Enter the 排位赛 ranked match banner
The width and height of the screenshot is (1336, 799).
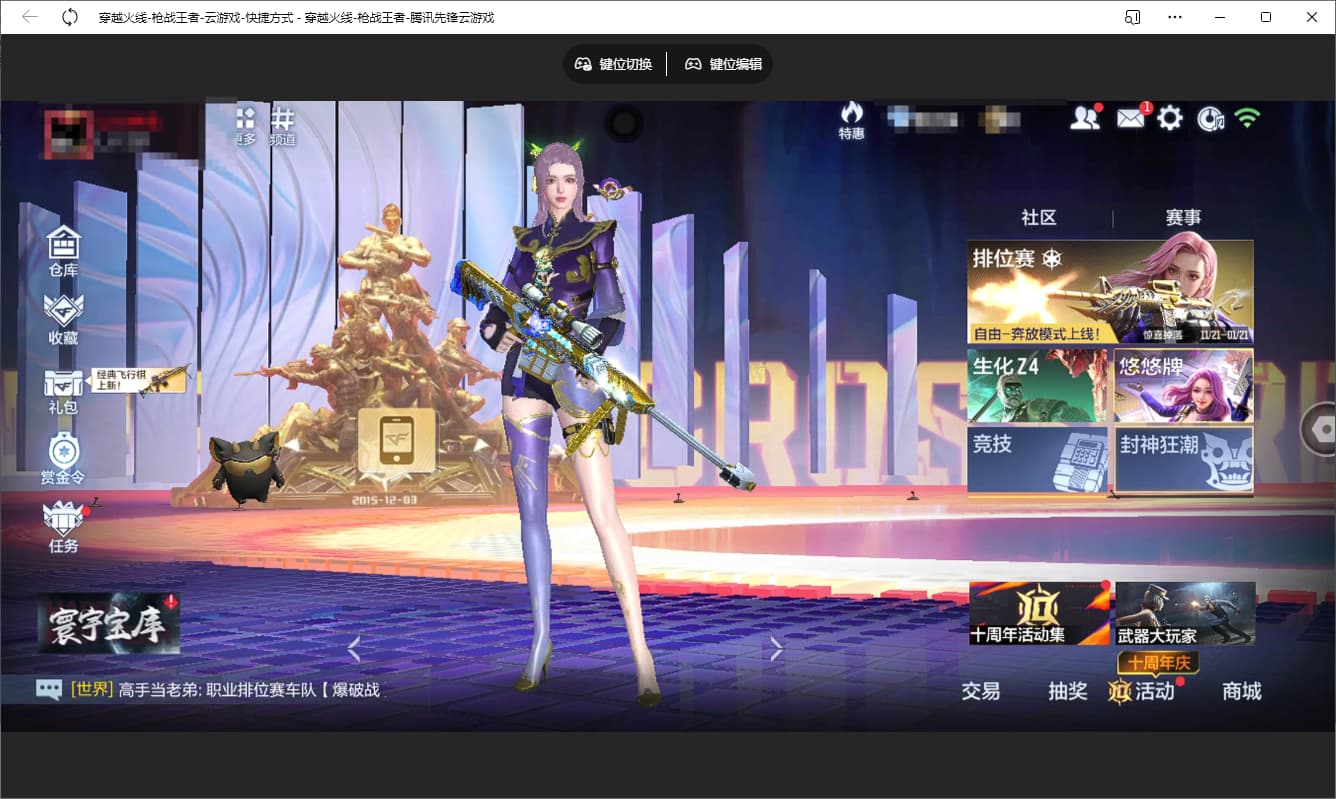1110,292
